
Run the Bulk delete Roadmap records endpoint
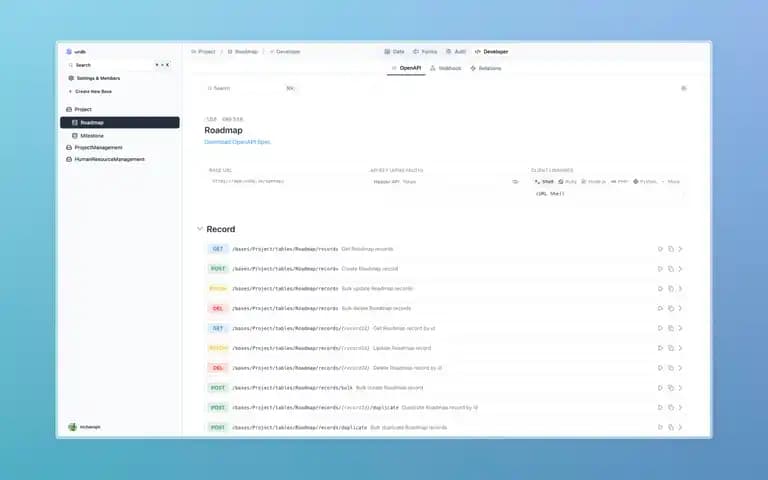(660, 309)
